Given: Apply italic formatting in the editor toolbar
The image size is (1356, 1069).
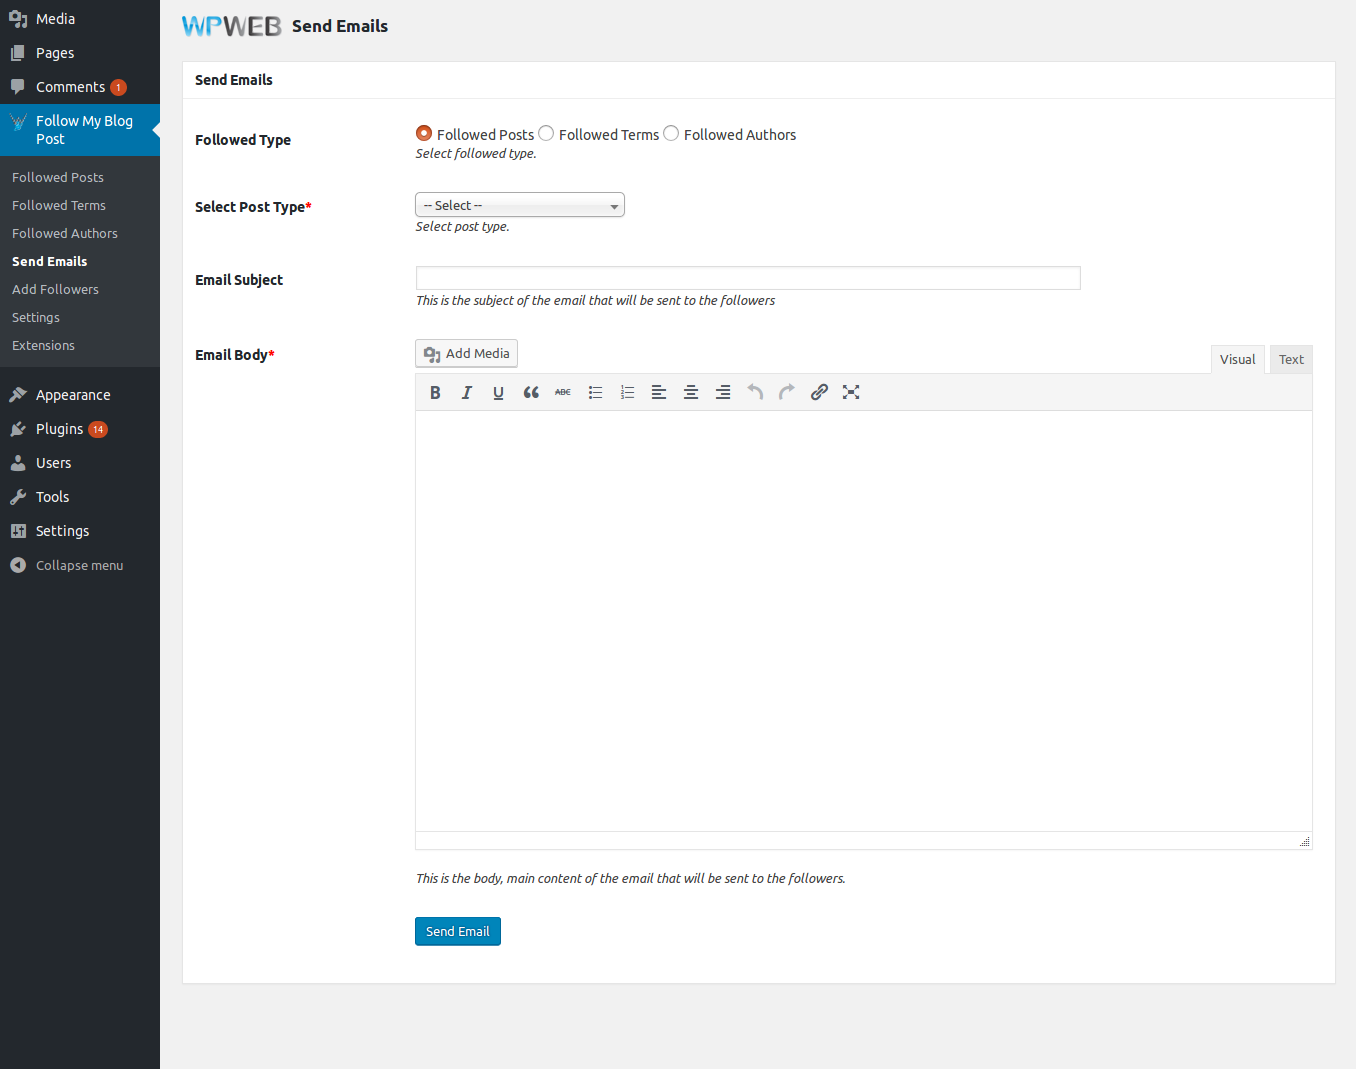Looking at the screenshot, I should click(466, 393).
